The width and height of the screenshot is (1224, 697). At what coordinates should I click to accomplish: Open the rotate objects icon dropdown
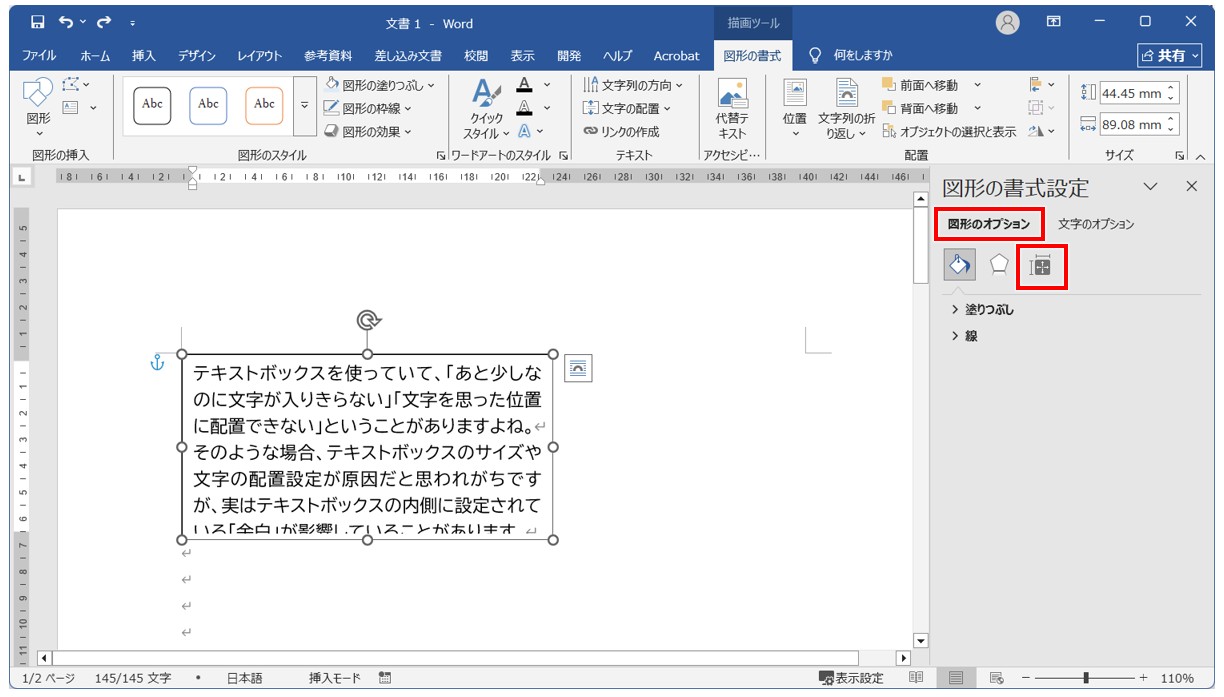coord(1041,131)
